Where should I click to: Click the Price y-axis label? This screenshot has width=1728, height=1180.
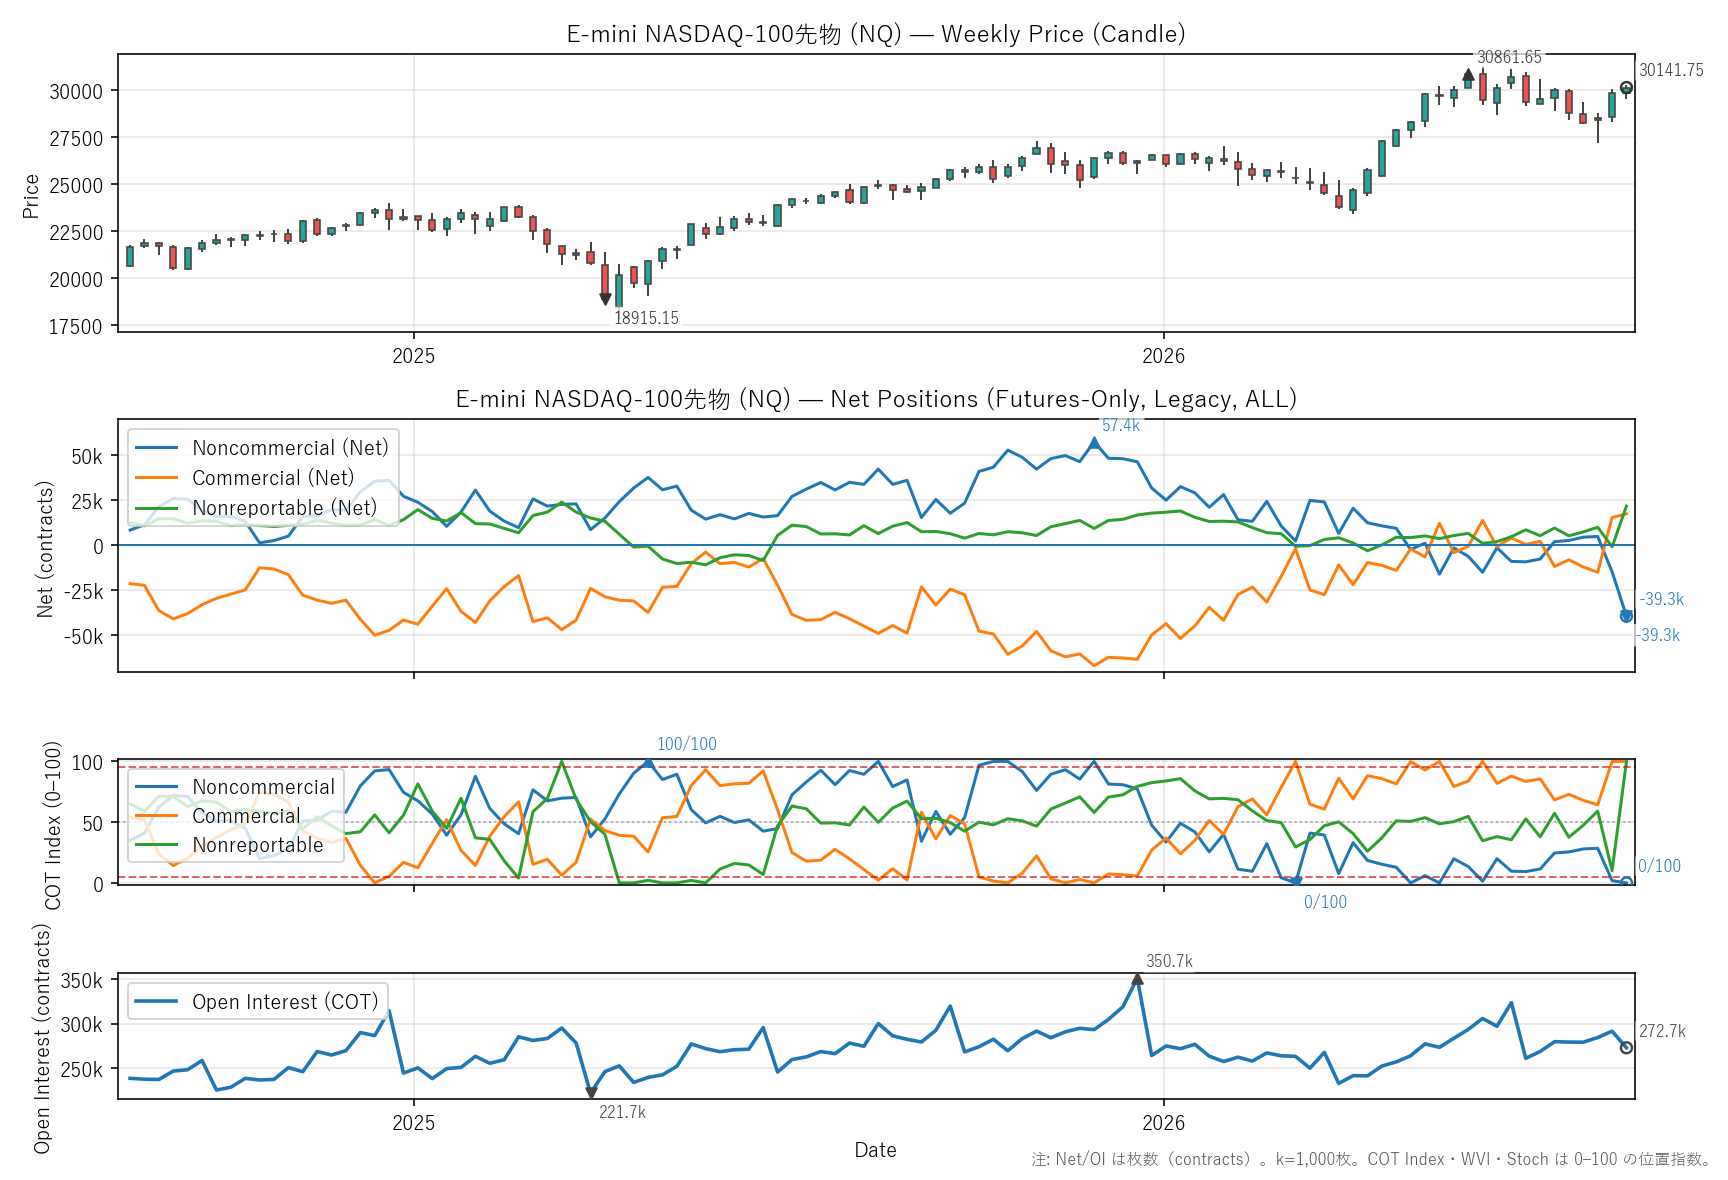coord(31,196)
